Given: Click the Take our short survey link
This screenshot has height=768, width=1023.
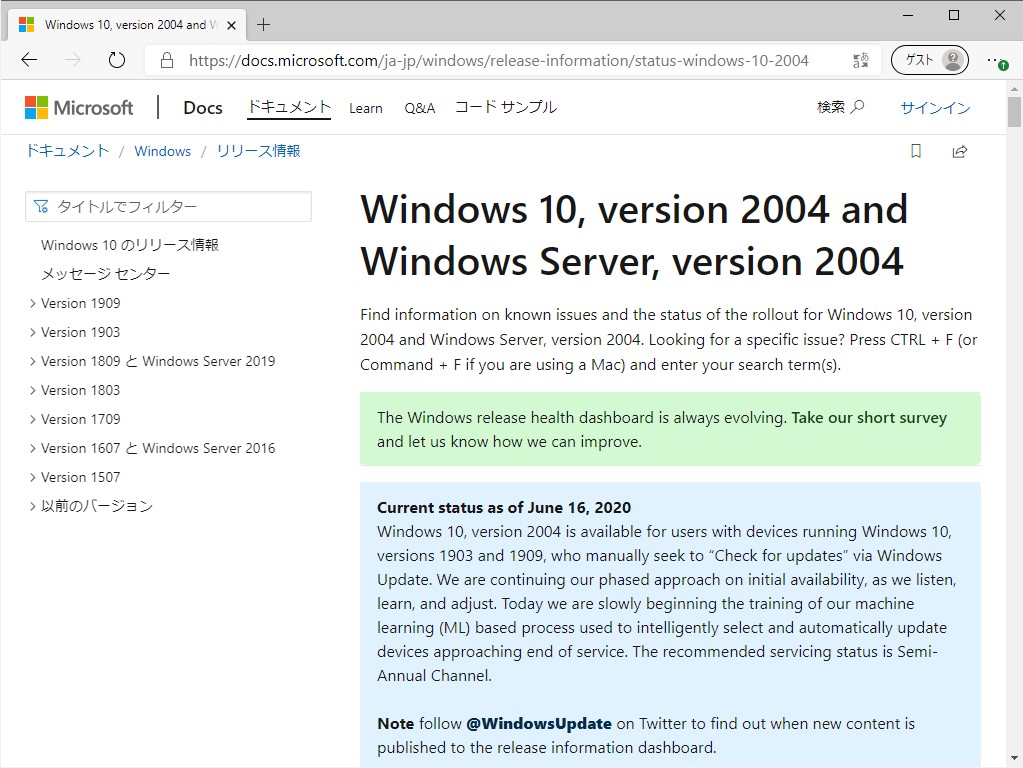Looking at the screenshot, I should point(869,418).
